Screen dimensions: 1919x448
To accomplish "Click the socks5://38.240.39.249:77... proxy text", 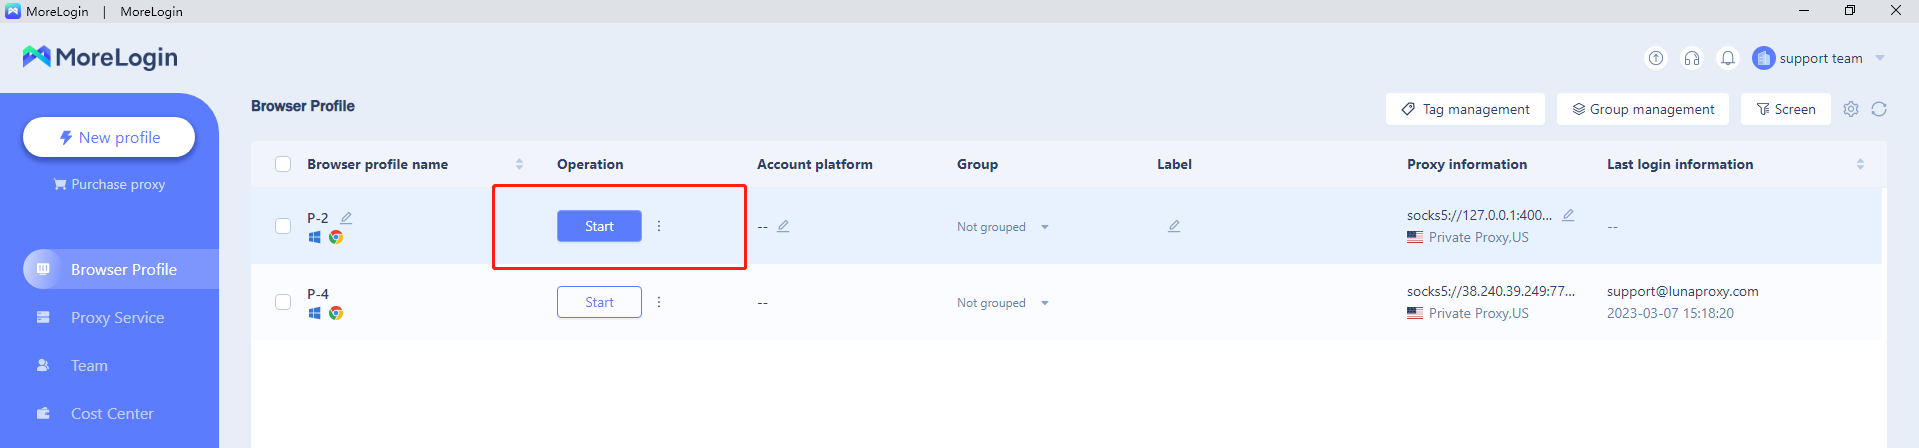I will [1491, 291].
